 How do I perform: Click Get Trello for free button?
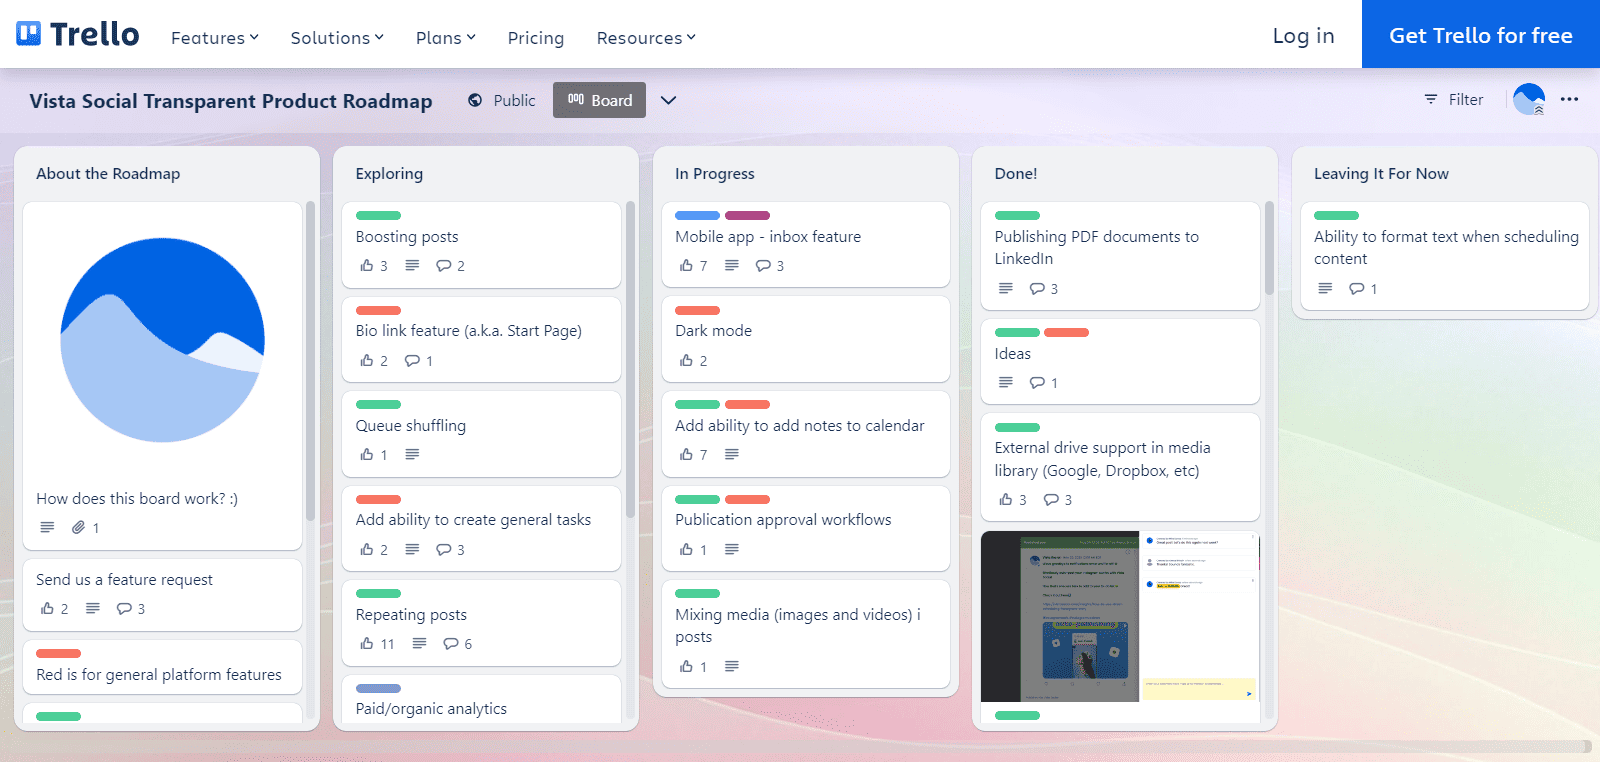(1481, 35)
